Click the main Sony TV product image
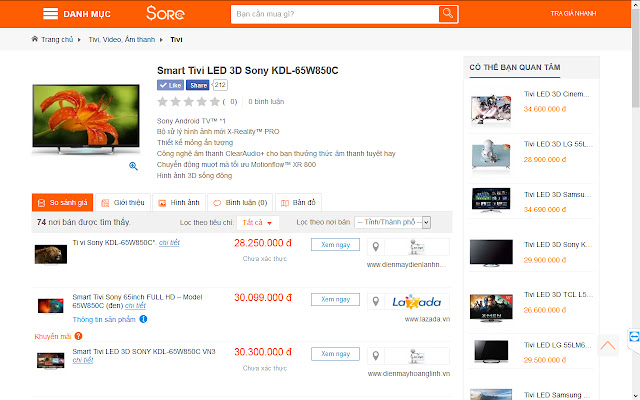Viewport: 640px width, 400px height. point(86,119)
